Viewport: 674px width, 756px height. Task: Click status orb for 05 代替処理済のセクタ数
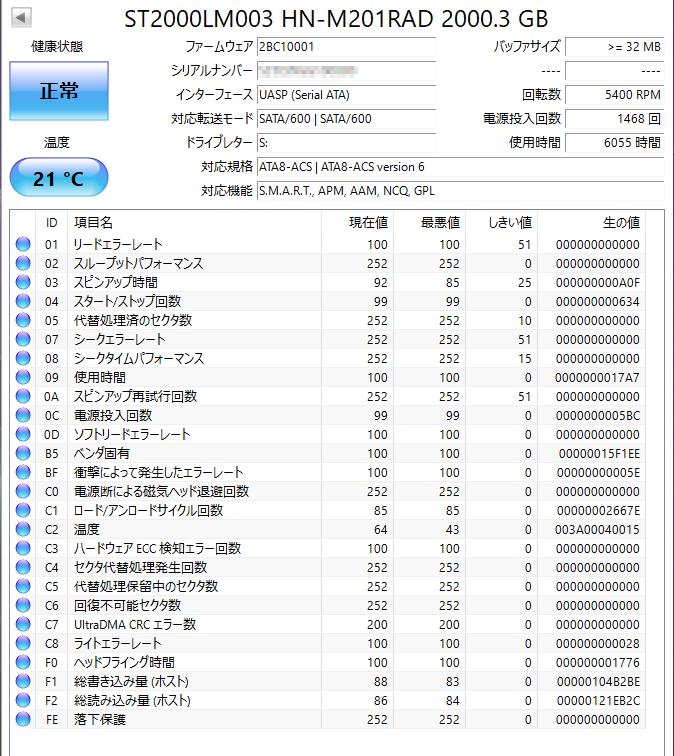(x=23, y=320)
